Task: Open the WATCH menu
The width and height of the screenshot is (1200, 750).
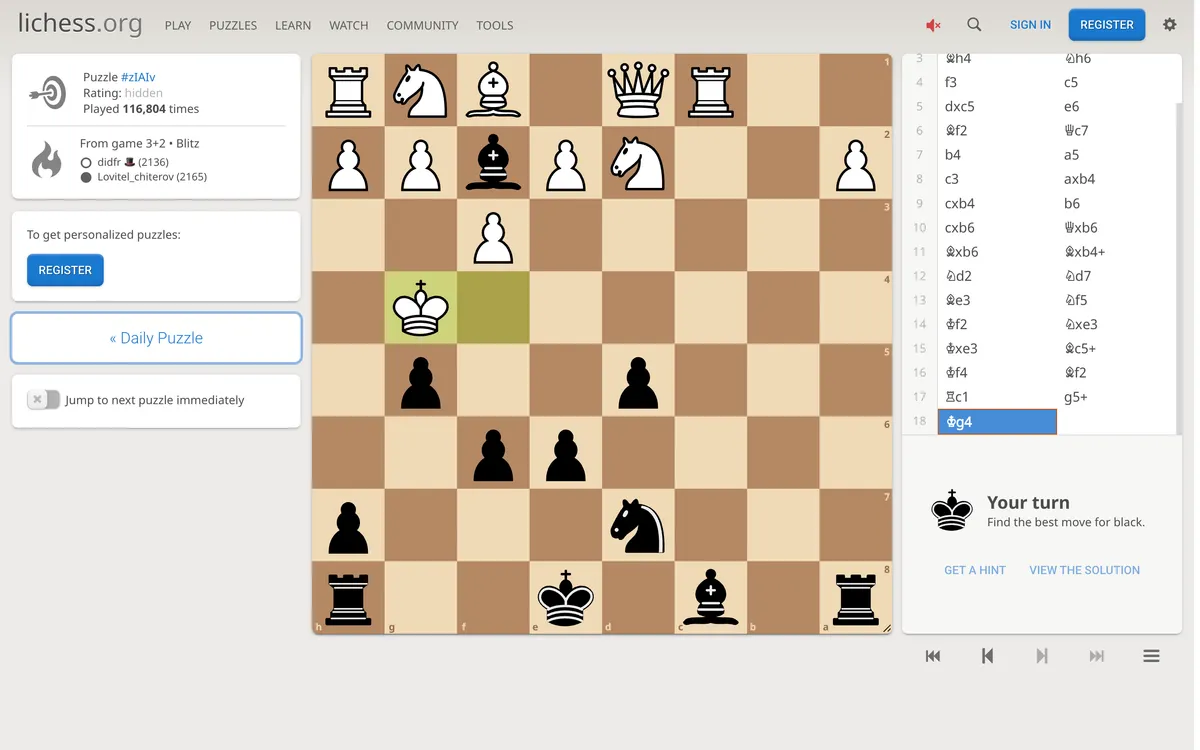Action: [x=349, y=25]
